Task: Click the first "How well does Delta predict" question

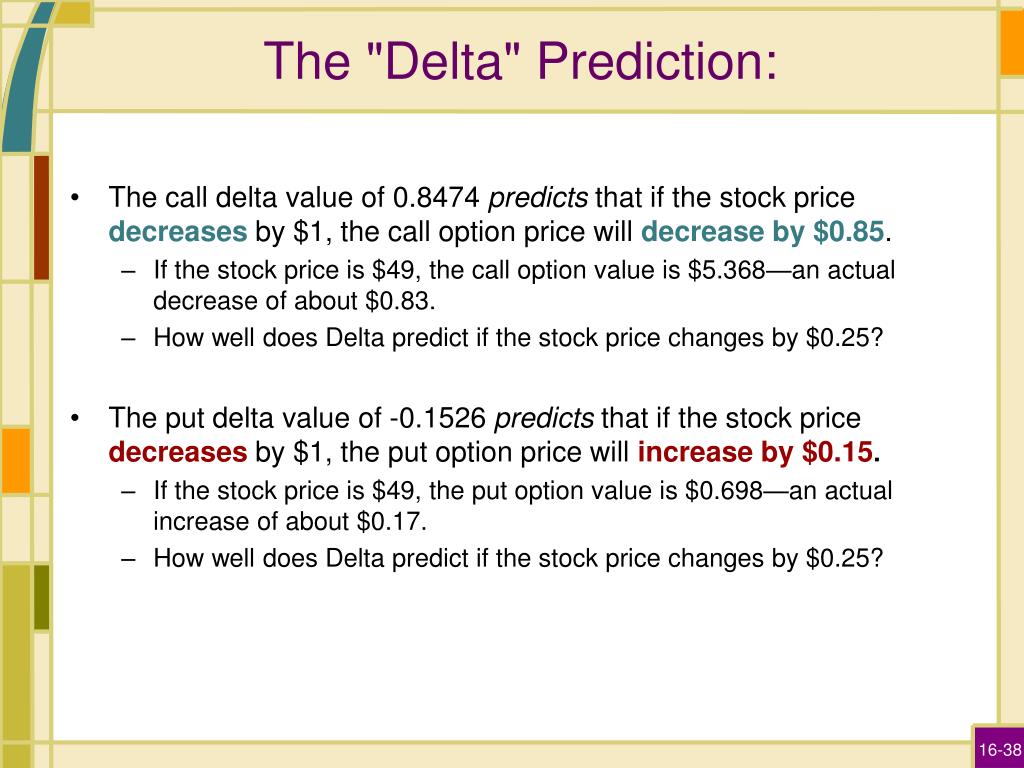Action: pyautogui.click(x=518, y=338)
